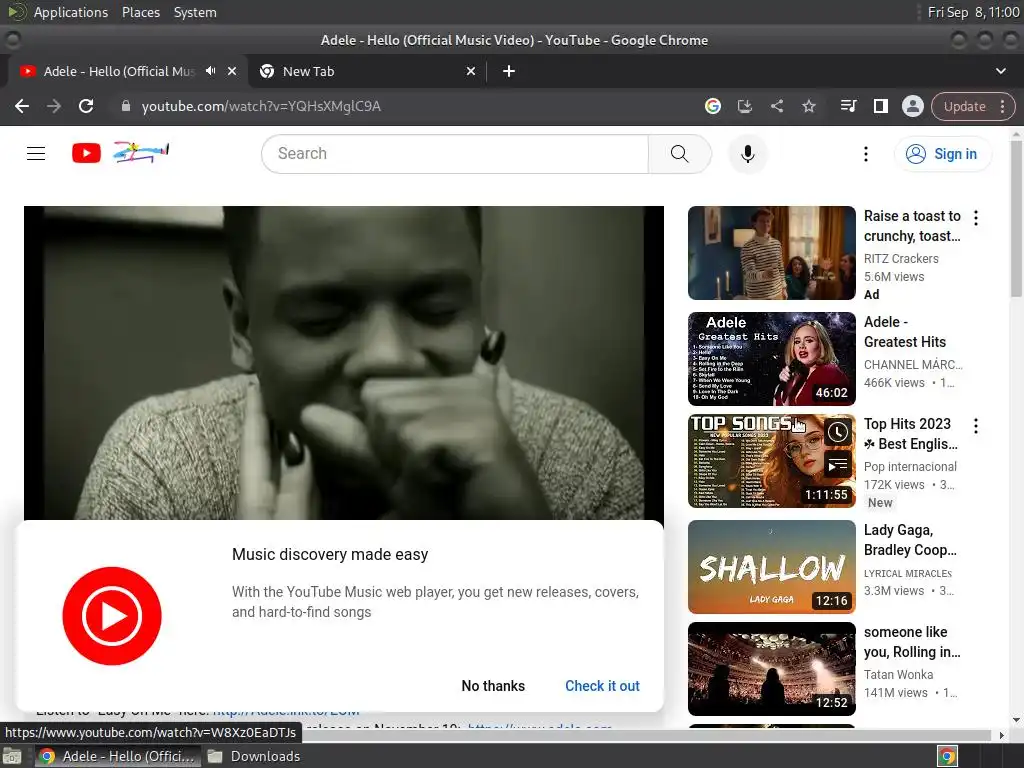Switch to Adele - Hello taskbar window

point(116,756)
